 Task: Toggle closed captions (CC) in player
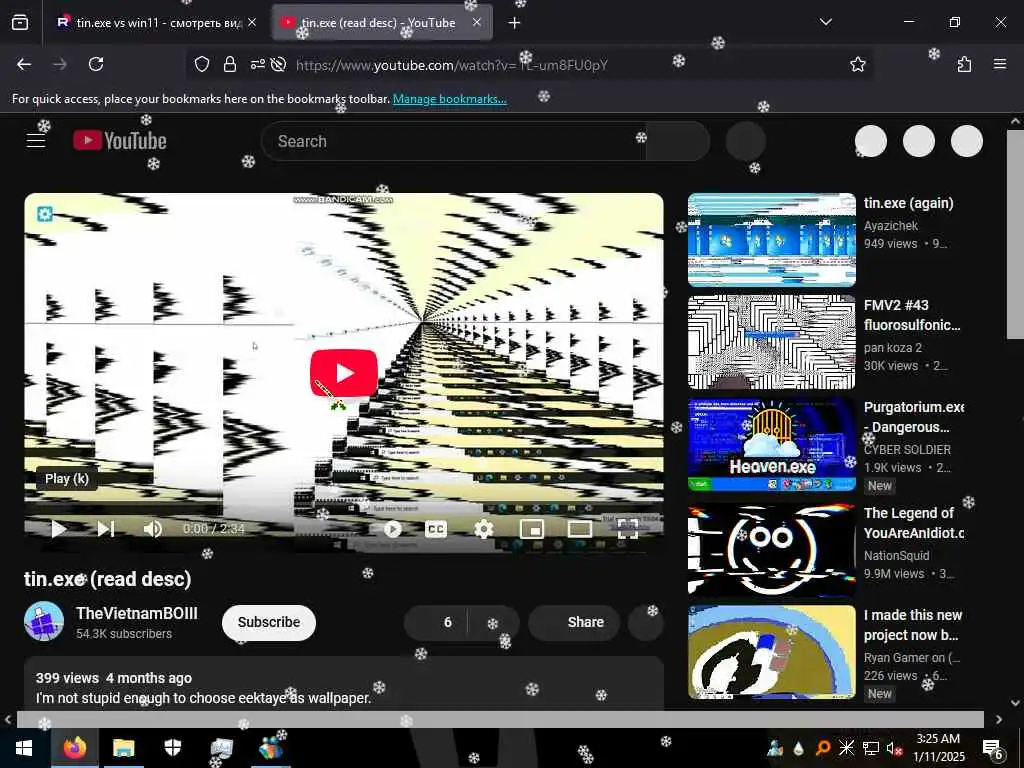click(x=436, y=529)
